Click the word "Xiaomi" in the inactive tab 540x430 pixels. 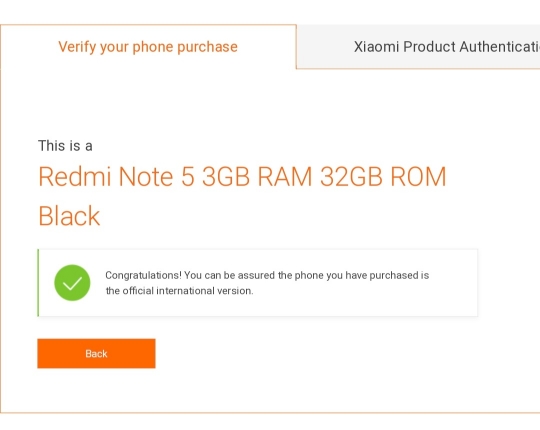click(376, 47)
